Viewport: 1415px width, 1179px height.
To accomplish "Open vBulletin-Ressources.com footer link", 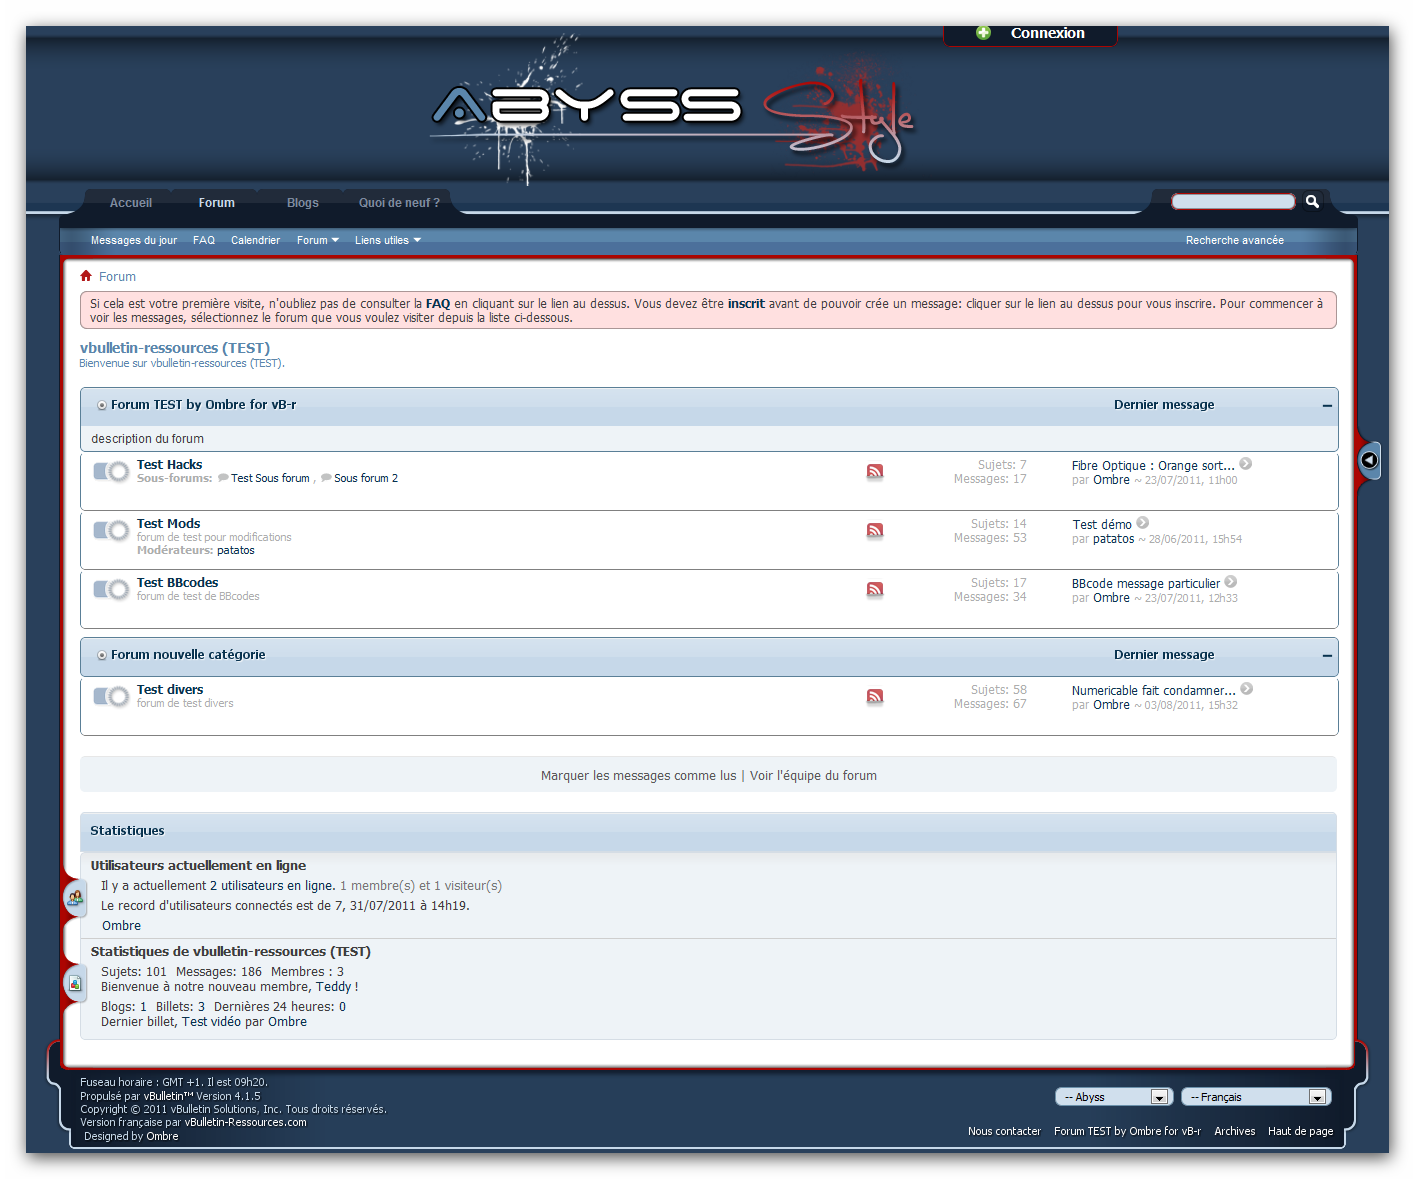I will pos(245,1122).
